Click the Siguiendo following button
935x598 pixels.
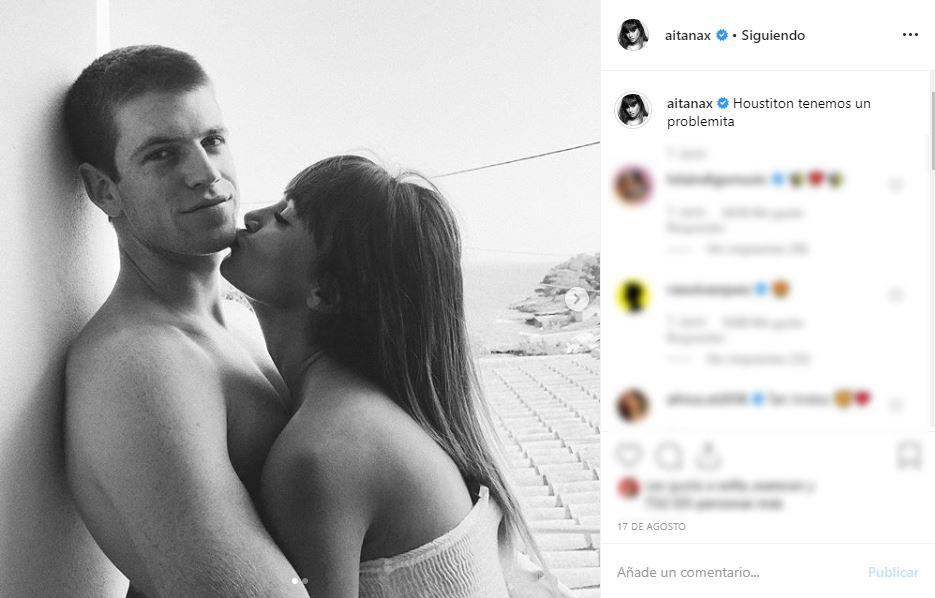[x=773, y=35]
